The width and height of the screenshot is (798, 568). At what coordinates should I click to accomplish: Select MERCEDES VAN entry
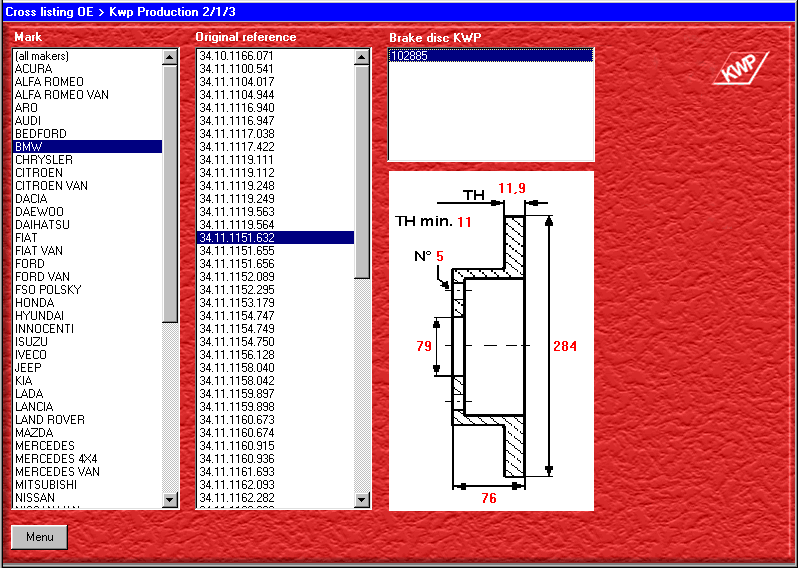pyautogui.click(x=87, y=471)
